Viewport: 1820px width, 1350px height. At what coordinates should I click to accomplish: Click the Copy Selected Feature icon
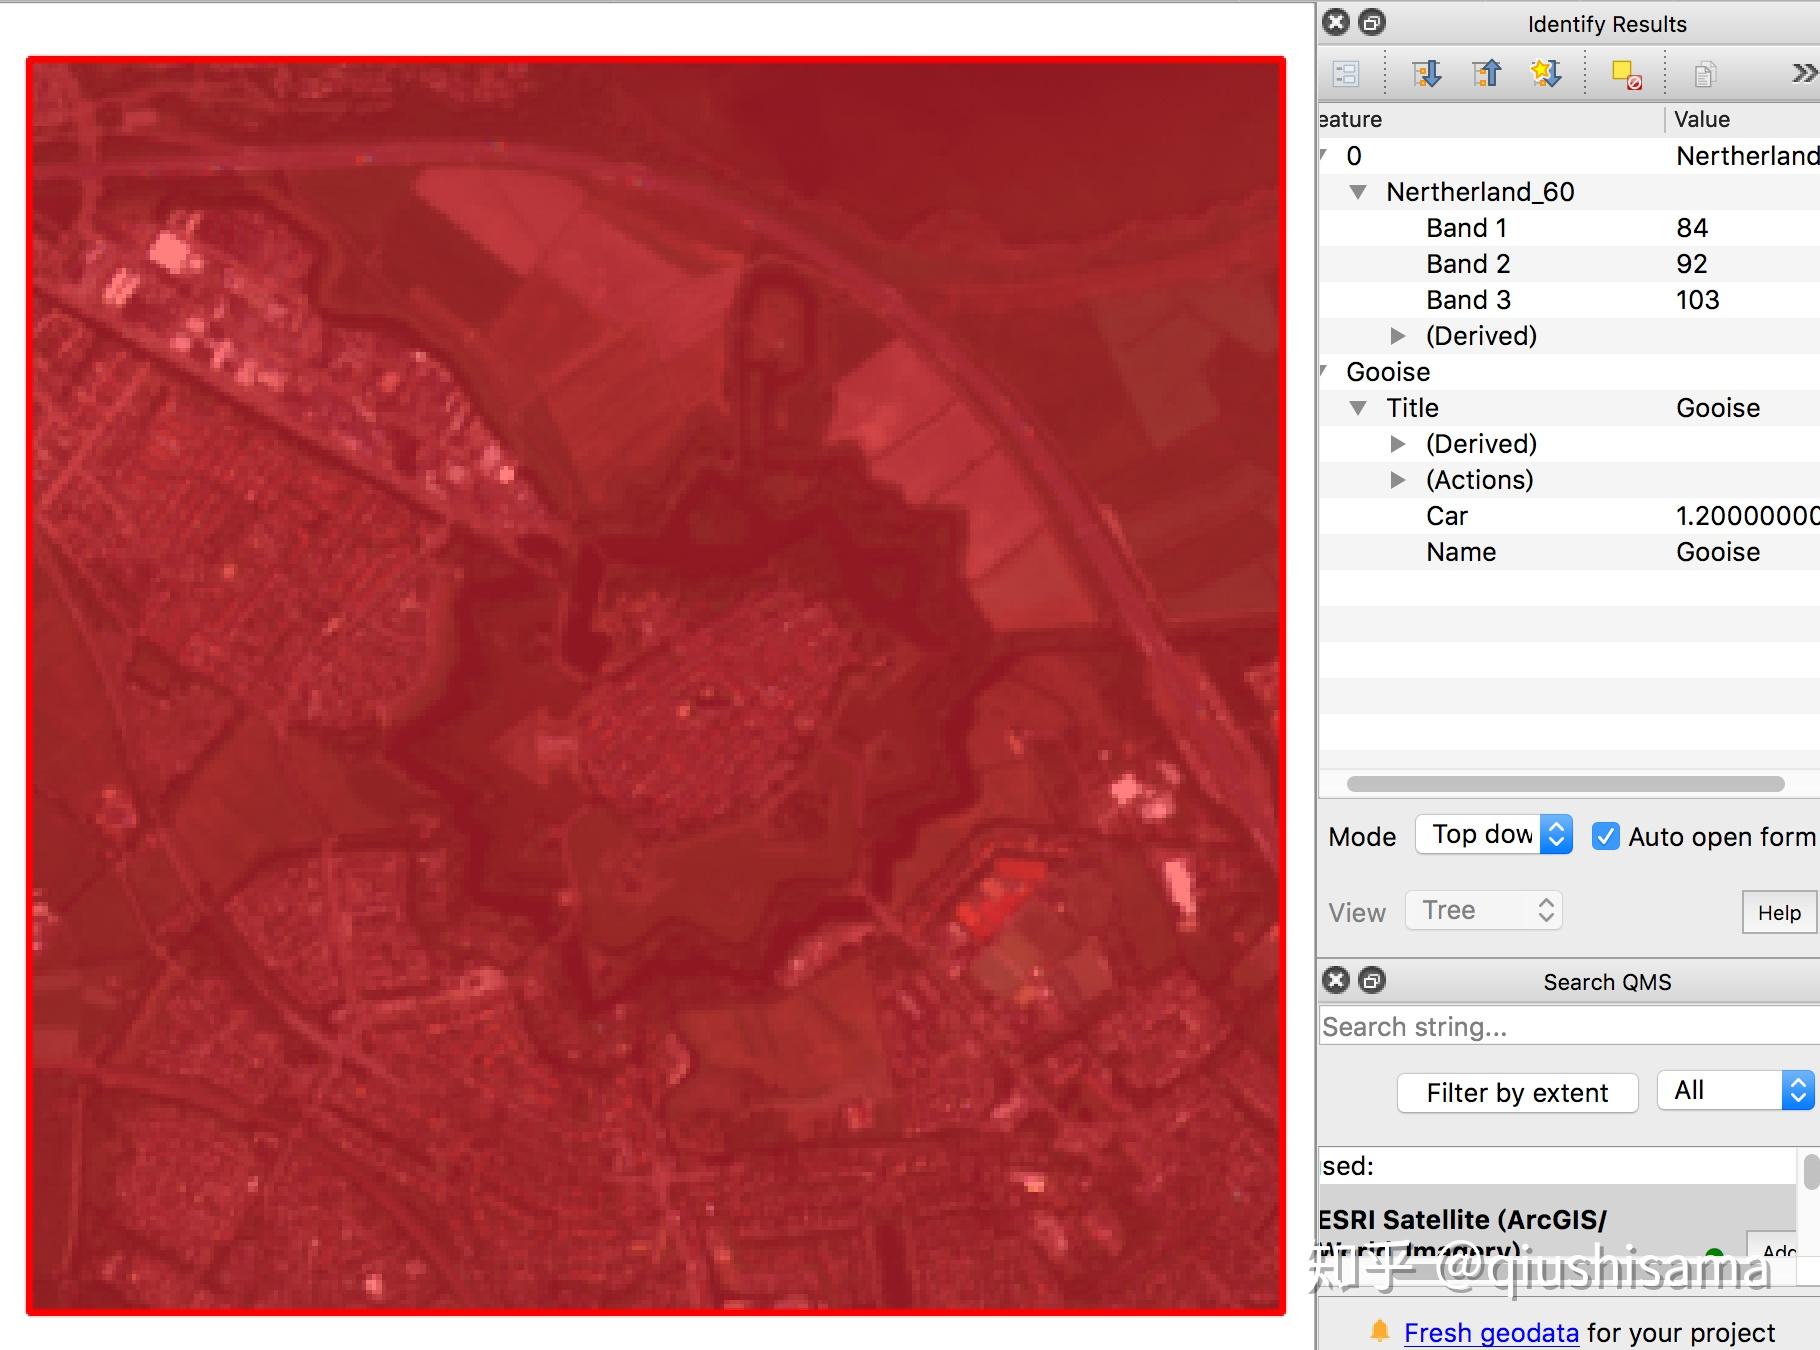[x=1705, y=74]
